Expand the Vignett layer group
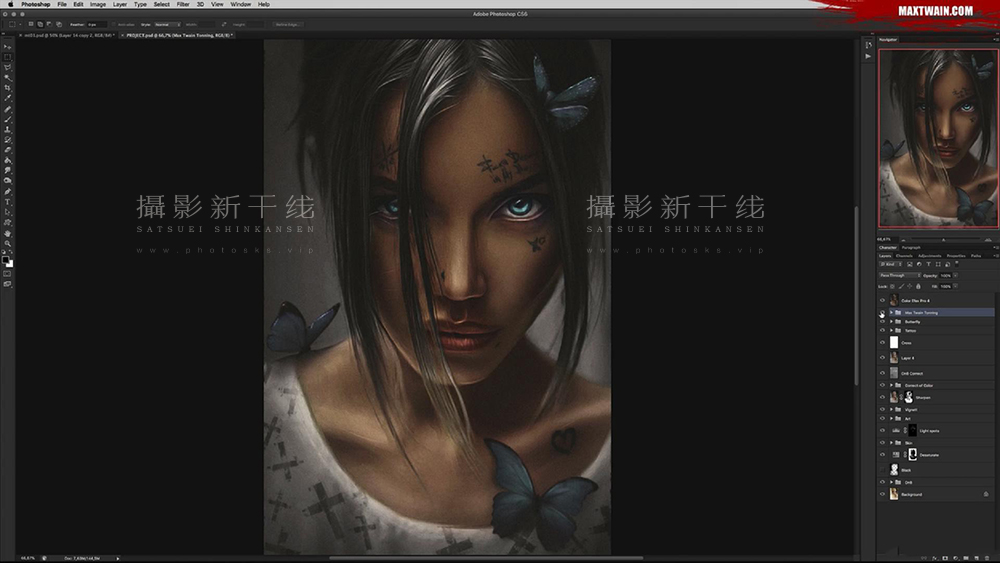This screenshot has height=563, width=1000. pos(892,409)
